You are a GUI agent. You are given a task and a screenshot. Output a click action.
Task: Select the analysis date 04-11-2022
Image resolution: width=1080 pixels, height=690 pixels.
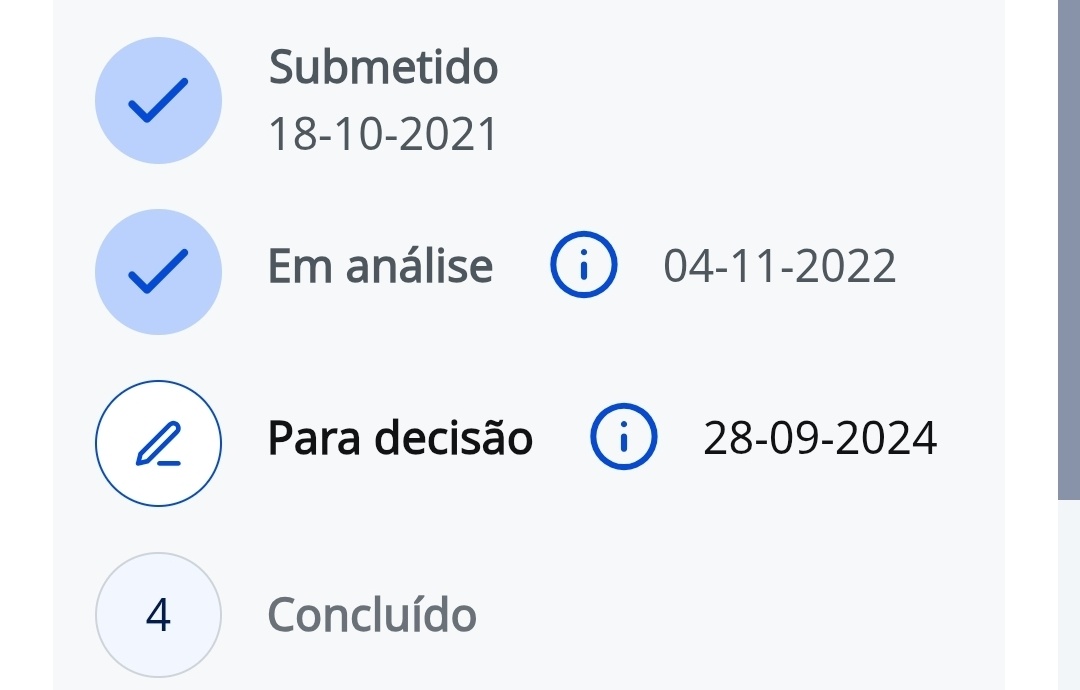[779, 266]
